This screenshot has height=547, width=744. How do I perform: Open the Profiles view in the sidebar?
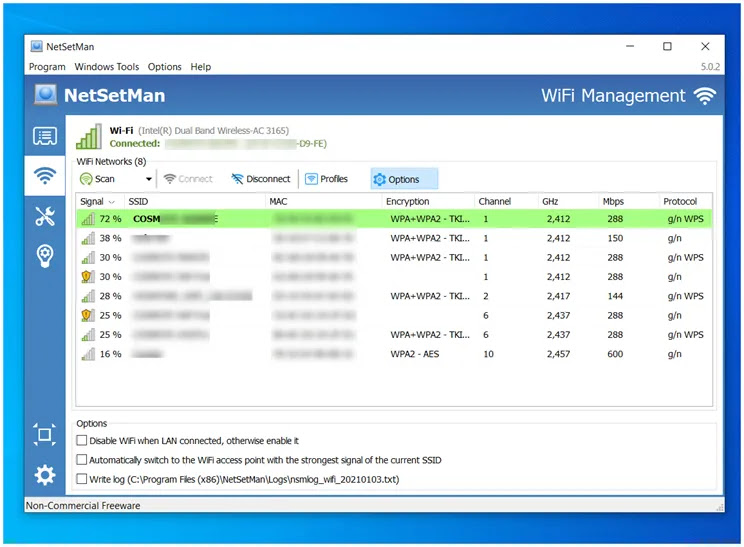coord(45,136)
